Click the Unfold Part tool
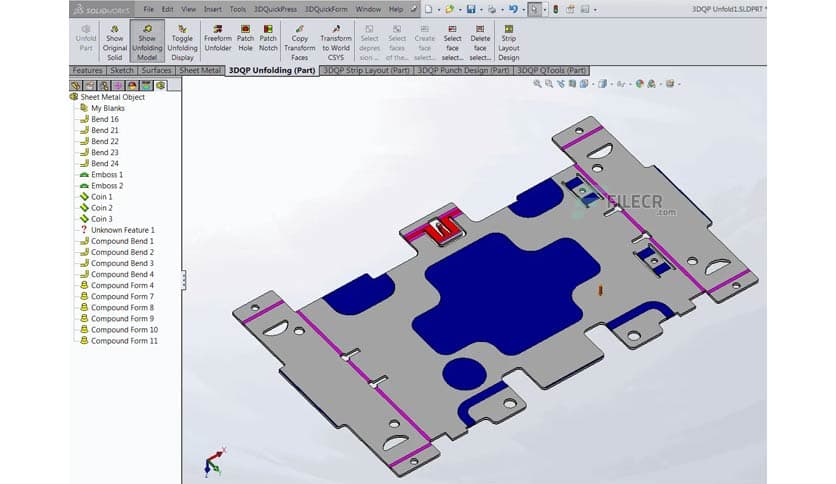Image resolution: width=836 pixels, height=484 pixels. [x=86, y=42]
